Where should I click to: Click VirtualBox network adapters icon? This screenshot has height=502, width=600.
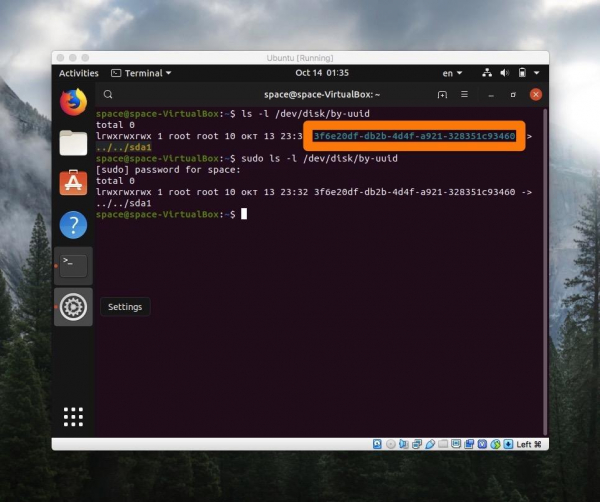click(417, 444)
